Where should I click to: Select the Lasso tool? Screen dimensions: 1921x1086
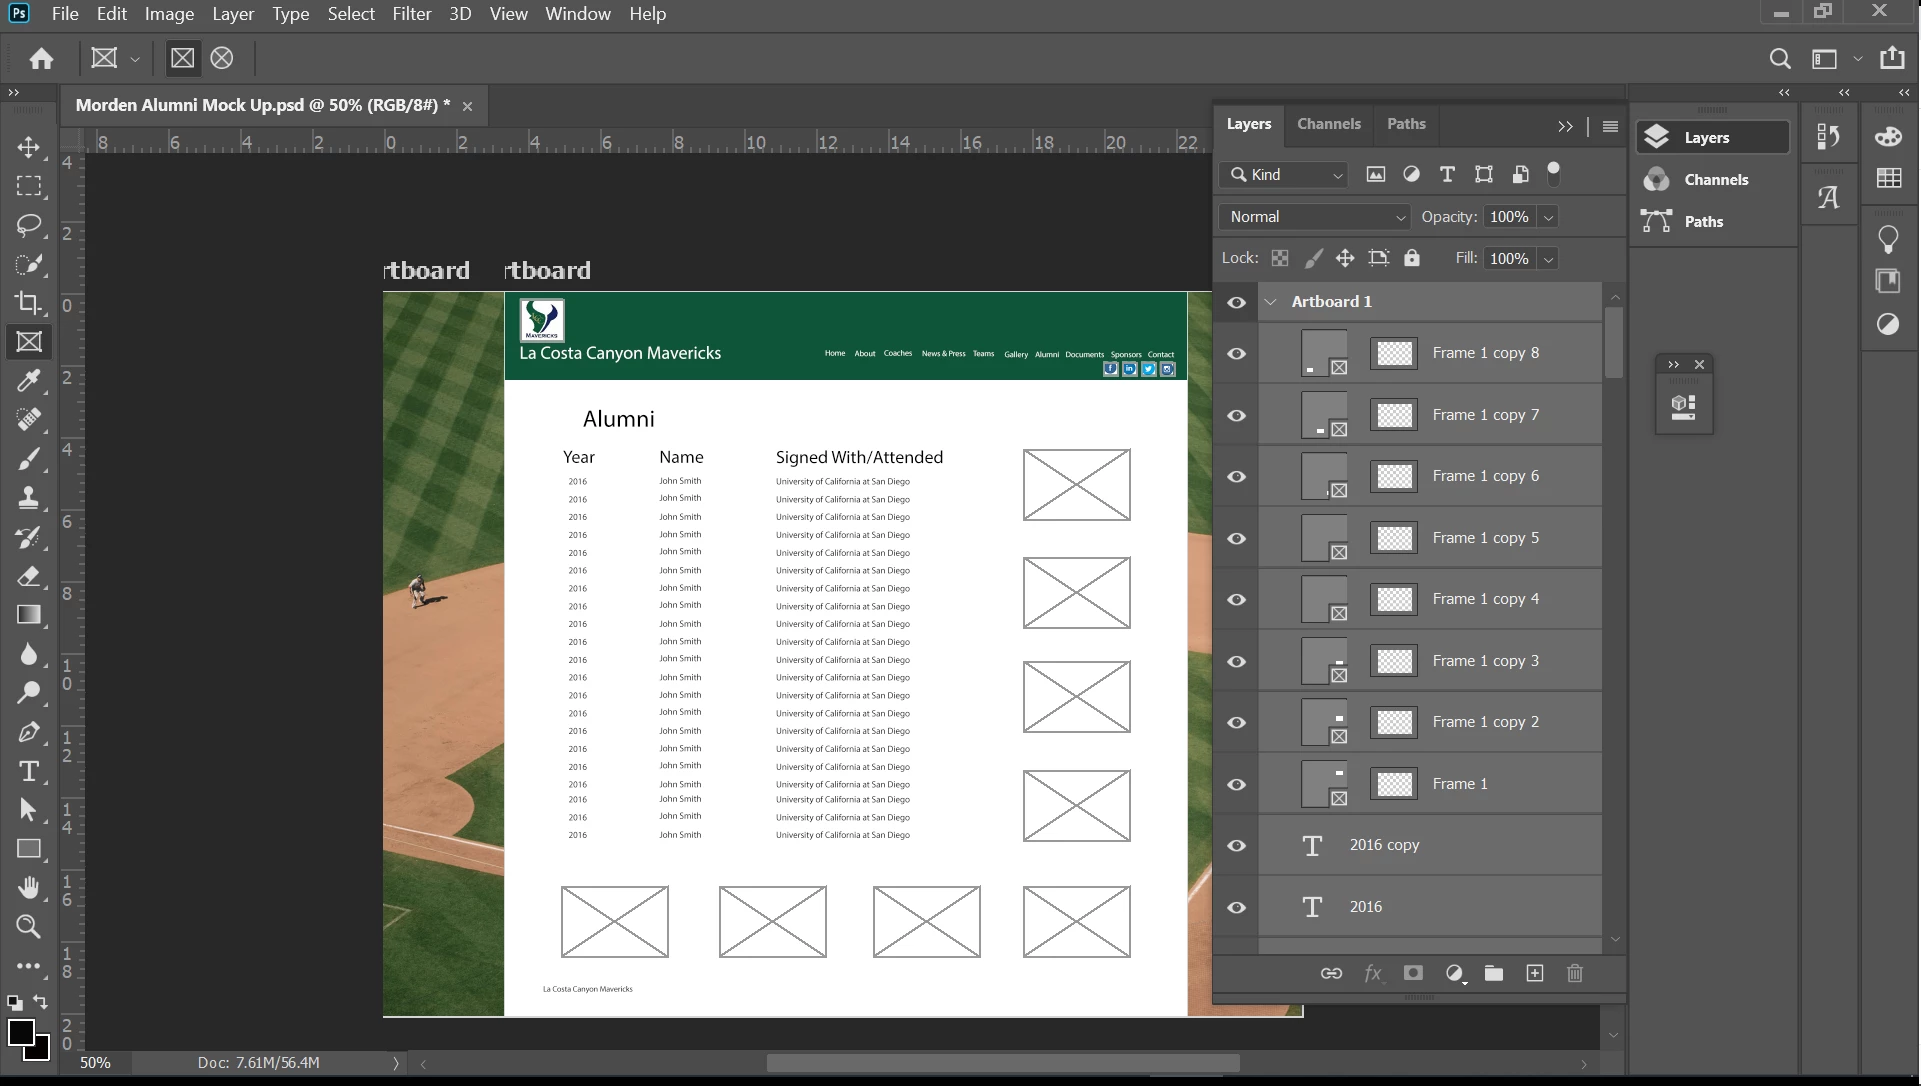(28, 224)
